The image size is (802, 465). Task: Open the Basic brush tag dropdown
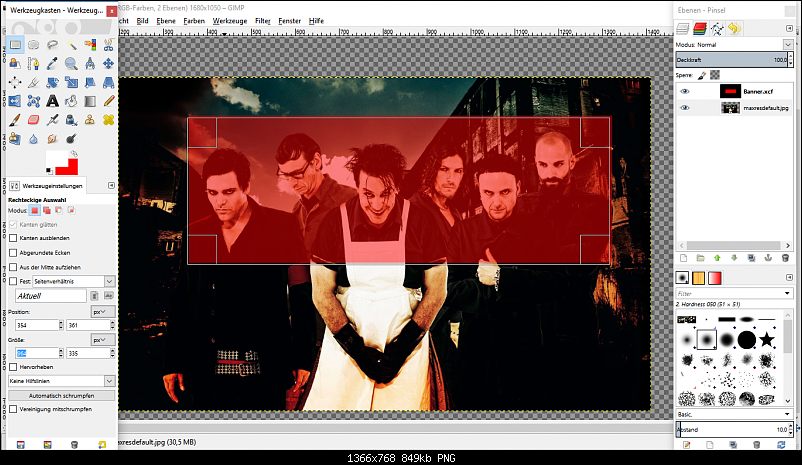[734, 414]
